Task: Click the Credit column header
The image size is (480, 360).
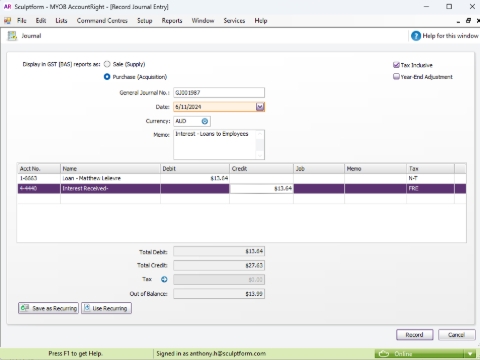Action: coord(261,169)
